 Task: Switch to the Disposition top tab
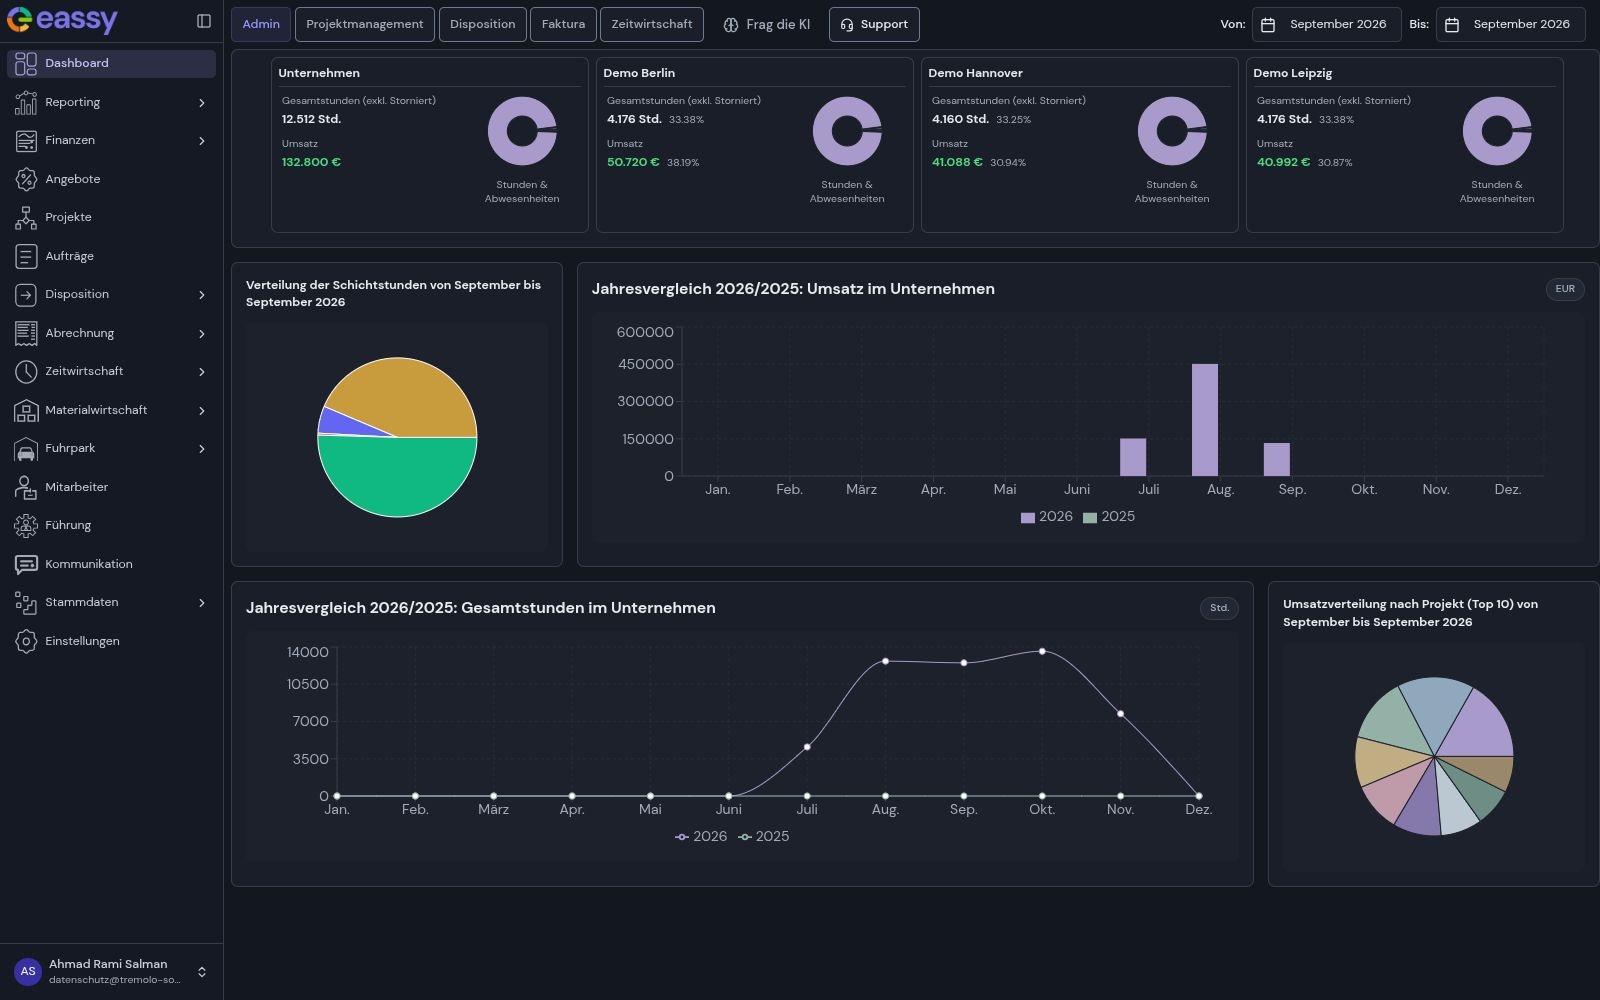coord(483,24)
